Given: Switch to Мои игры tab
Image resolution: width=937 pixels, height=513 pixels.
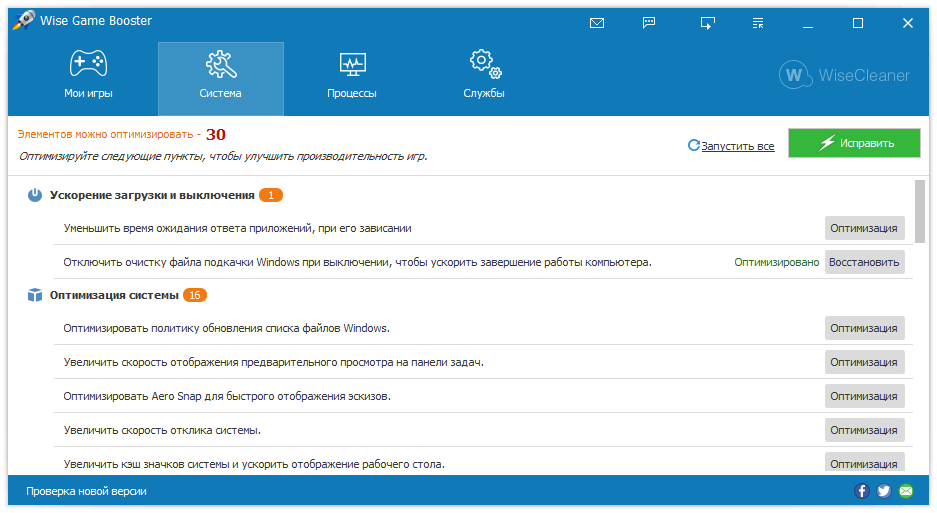Looking at the screenshot, I should 88,78.
